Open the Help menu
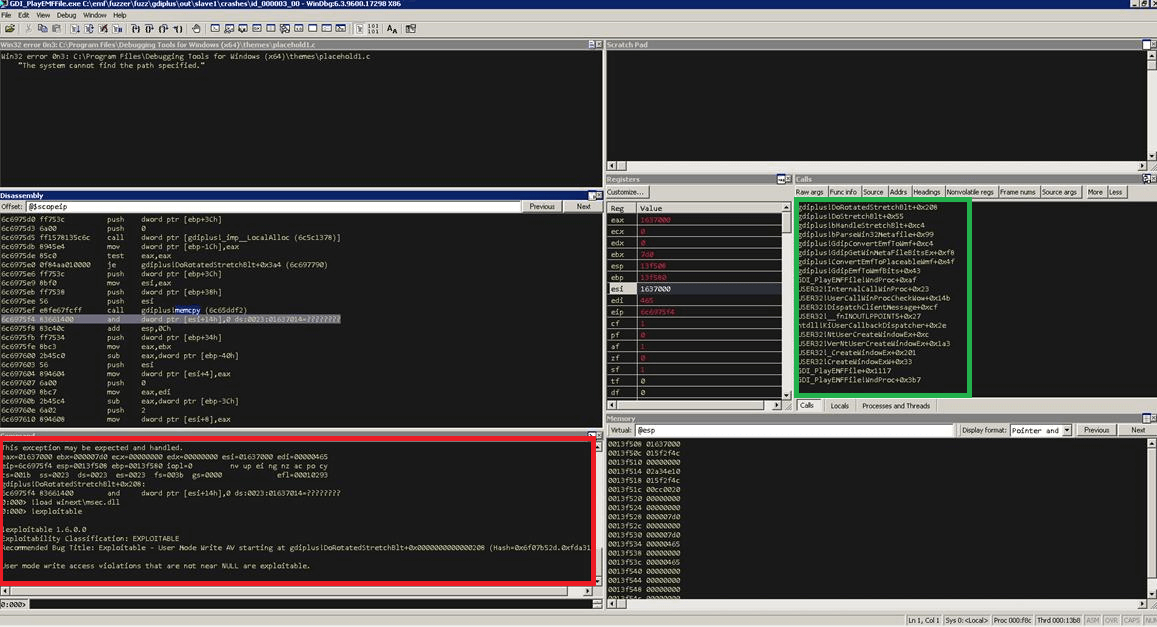The height and width of the screenshot is (627, 1157). 120,15
